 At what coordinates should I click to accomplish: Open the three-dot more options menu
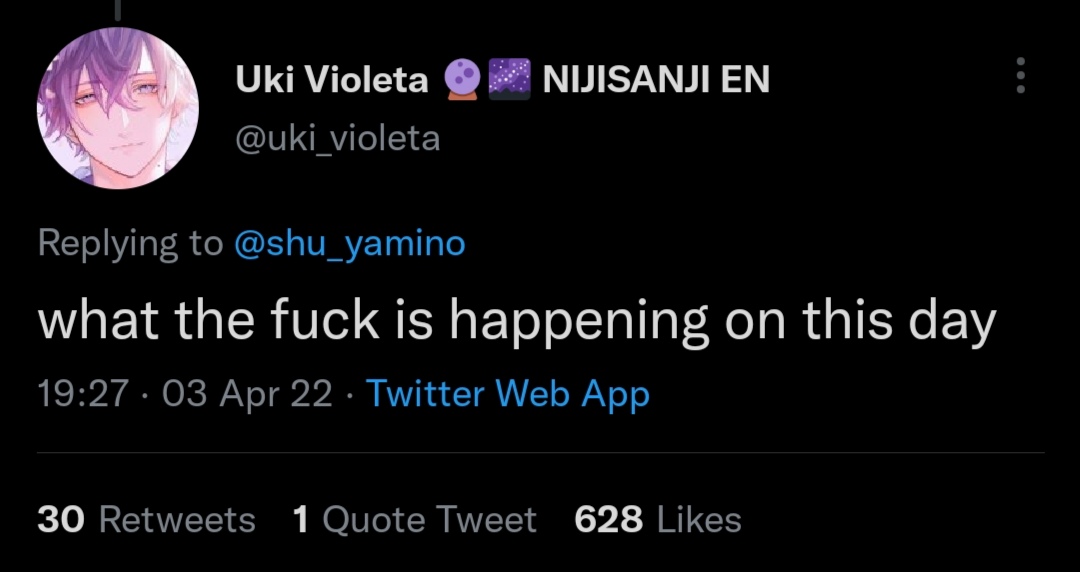click(x=1020, y=76)
